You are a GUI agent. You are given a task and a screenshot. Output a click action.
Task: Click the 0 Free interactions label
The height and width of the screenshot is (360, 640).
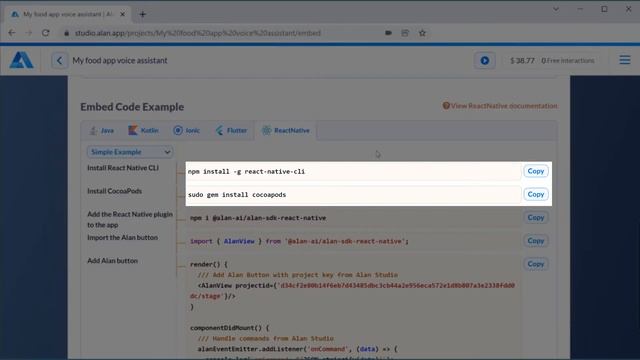click(x=568, y=60)
